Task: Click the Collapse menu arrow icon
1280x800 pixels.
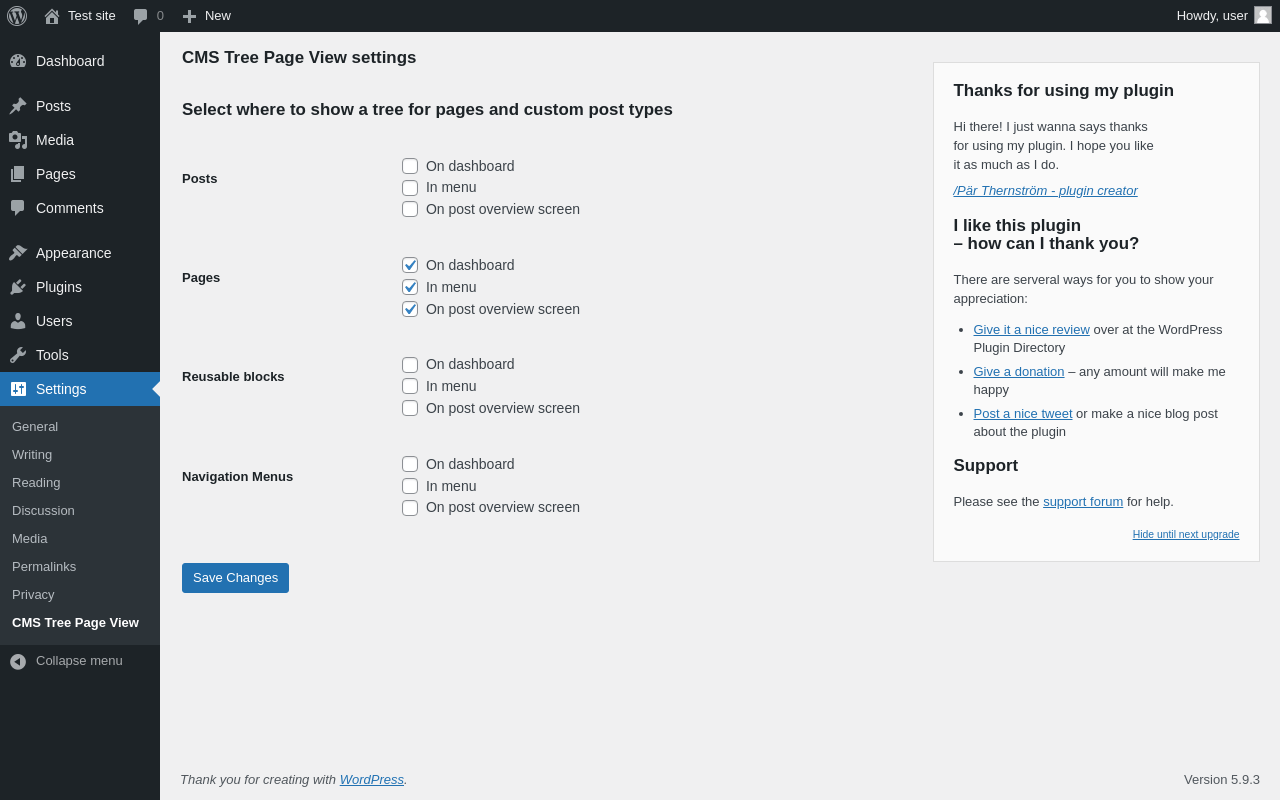Action: pyautogui.click(x=18, y=661)
